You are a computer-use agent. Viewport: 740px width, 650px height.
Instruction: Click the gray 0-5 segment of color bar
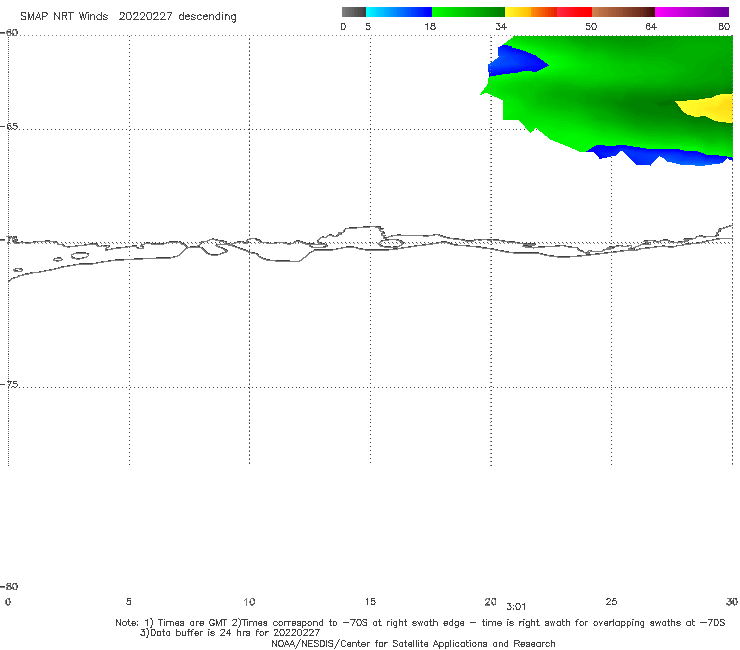coord(354,12)
